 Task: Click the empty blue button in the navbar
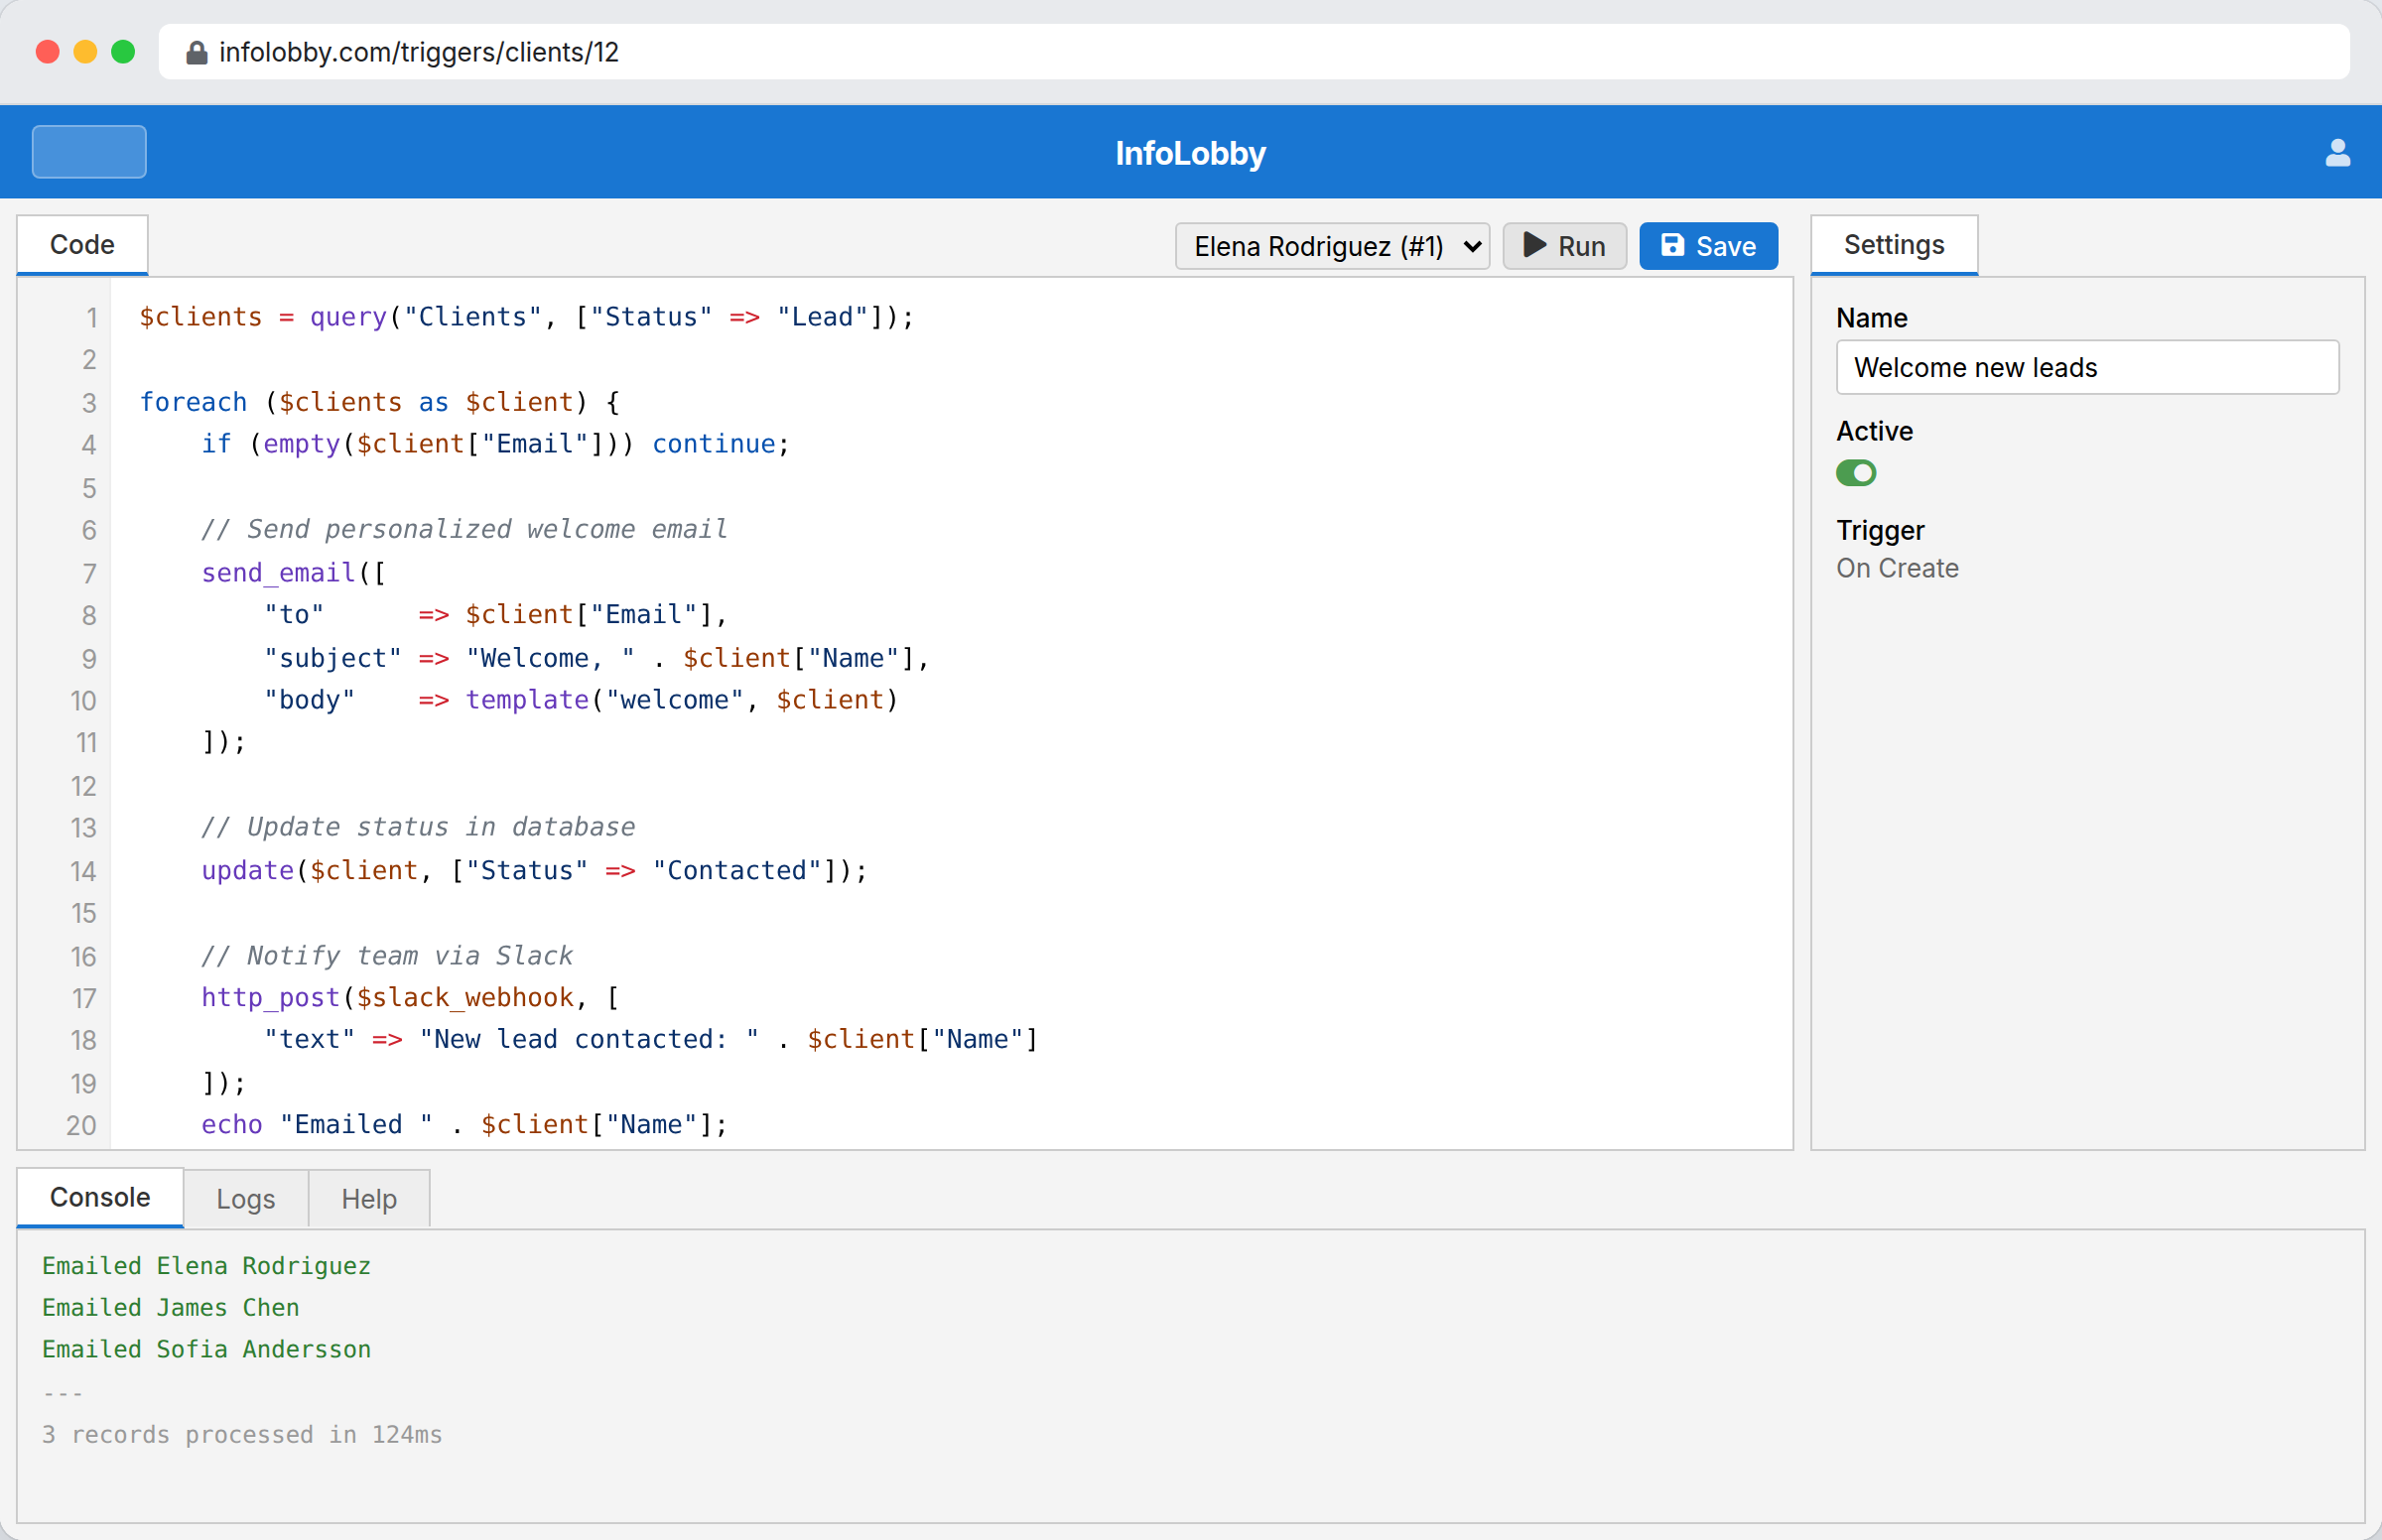pyautogui.click(x=88, y=151)
